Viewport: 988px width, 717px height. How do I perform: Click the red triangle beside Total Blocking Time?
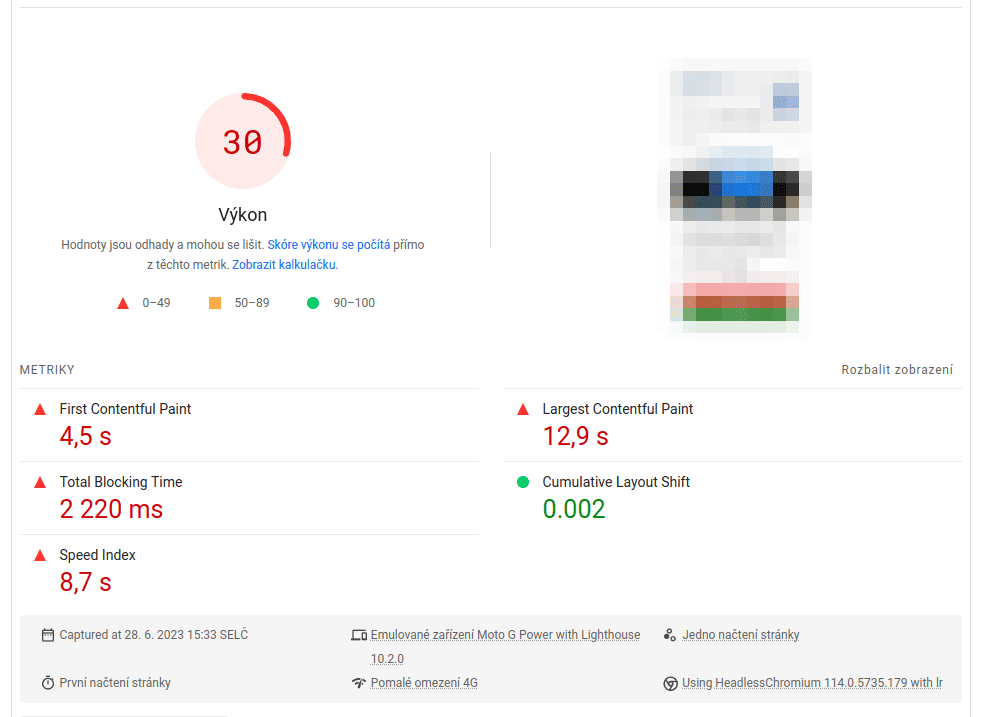click(x=40, y=483)
